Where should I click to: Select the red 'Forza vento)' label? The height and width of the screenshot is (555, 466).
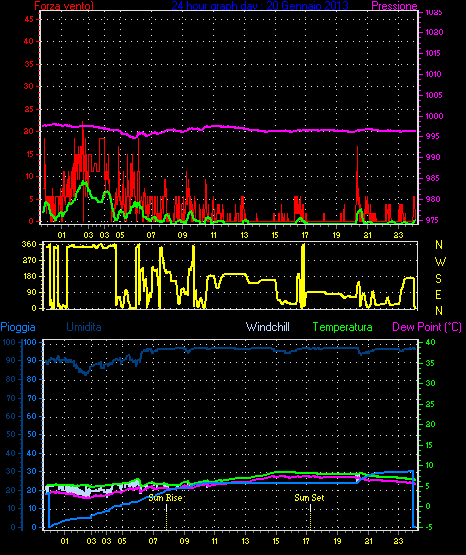(x=64, y=5)
